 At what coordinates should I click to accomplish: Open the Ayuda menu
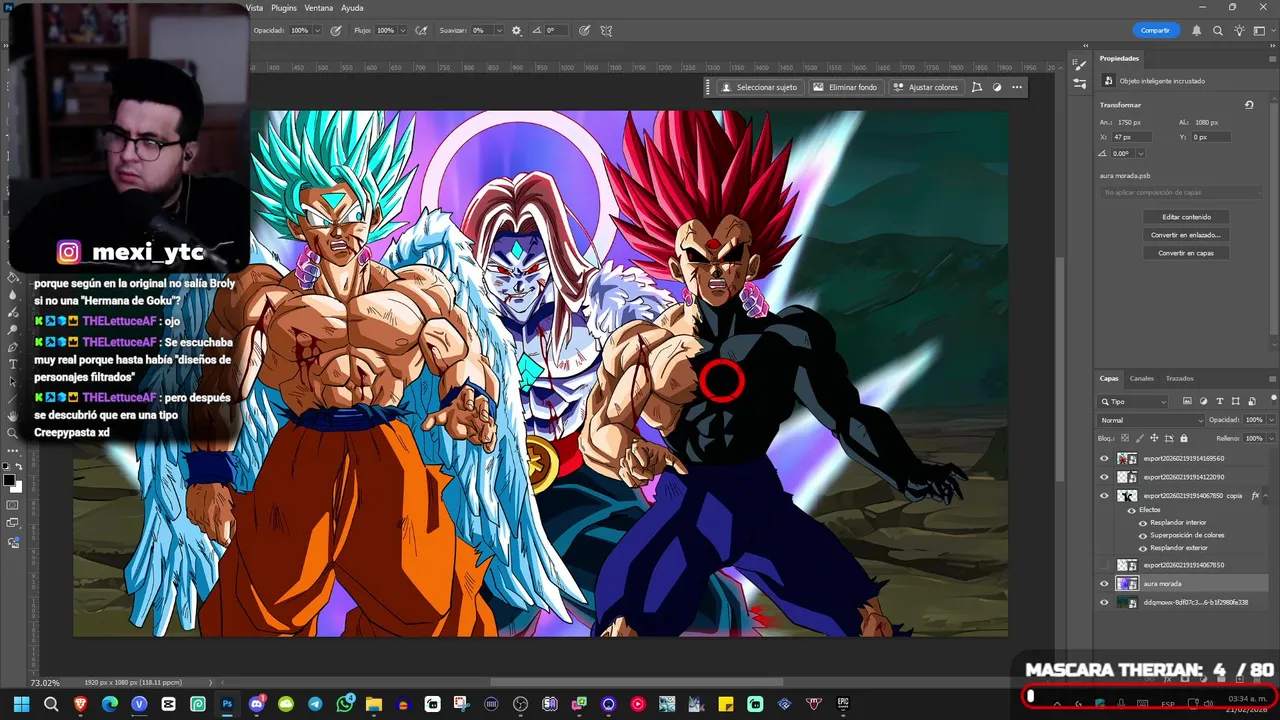(352, 7)
